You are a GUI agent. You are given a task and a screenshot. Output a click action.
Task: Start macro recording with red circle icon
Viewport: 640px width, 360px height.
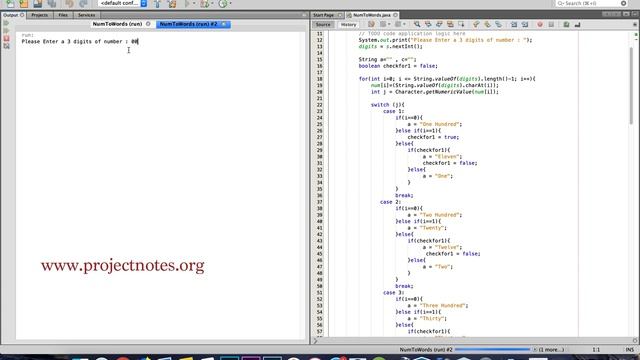coord(540,25)
